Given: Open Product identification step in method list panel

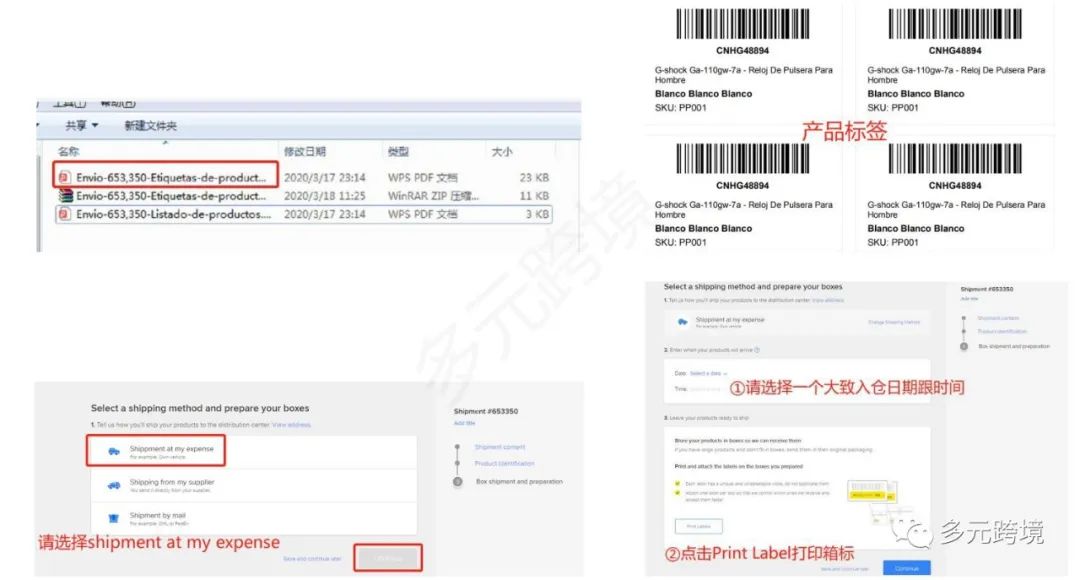Looking at the screenshot, I should click(x=504, y=464).
